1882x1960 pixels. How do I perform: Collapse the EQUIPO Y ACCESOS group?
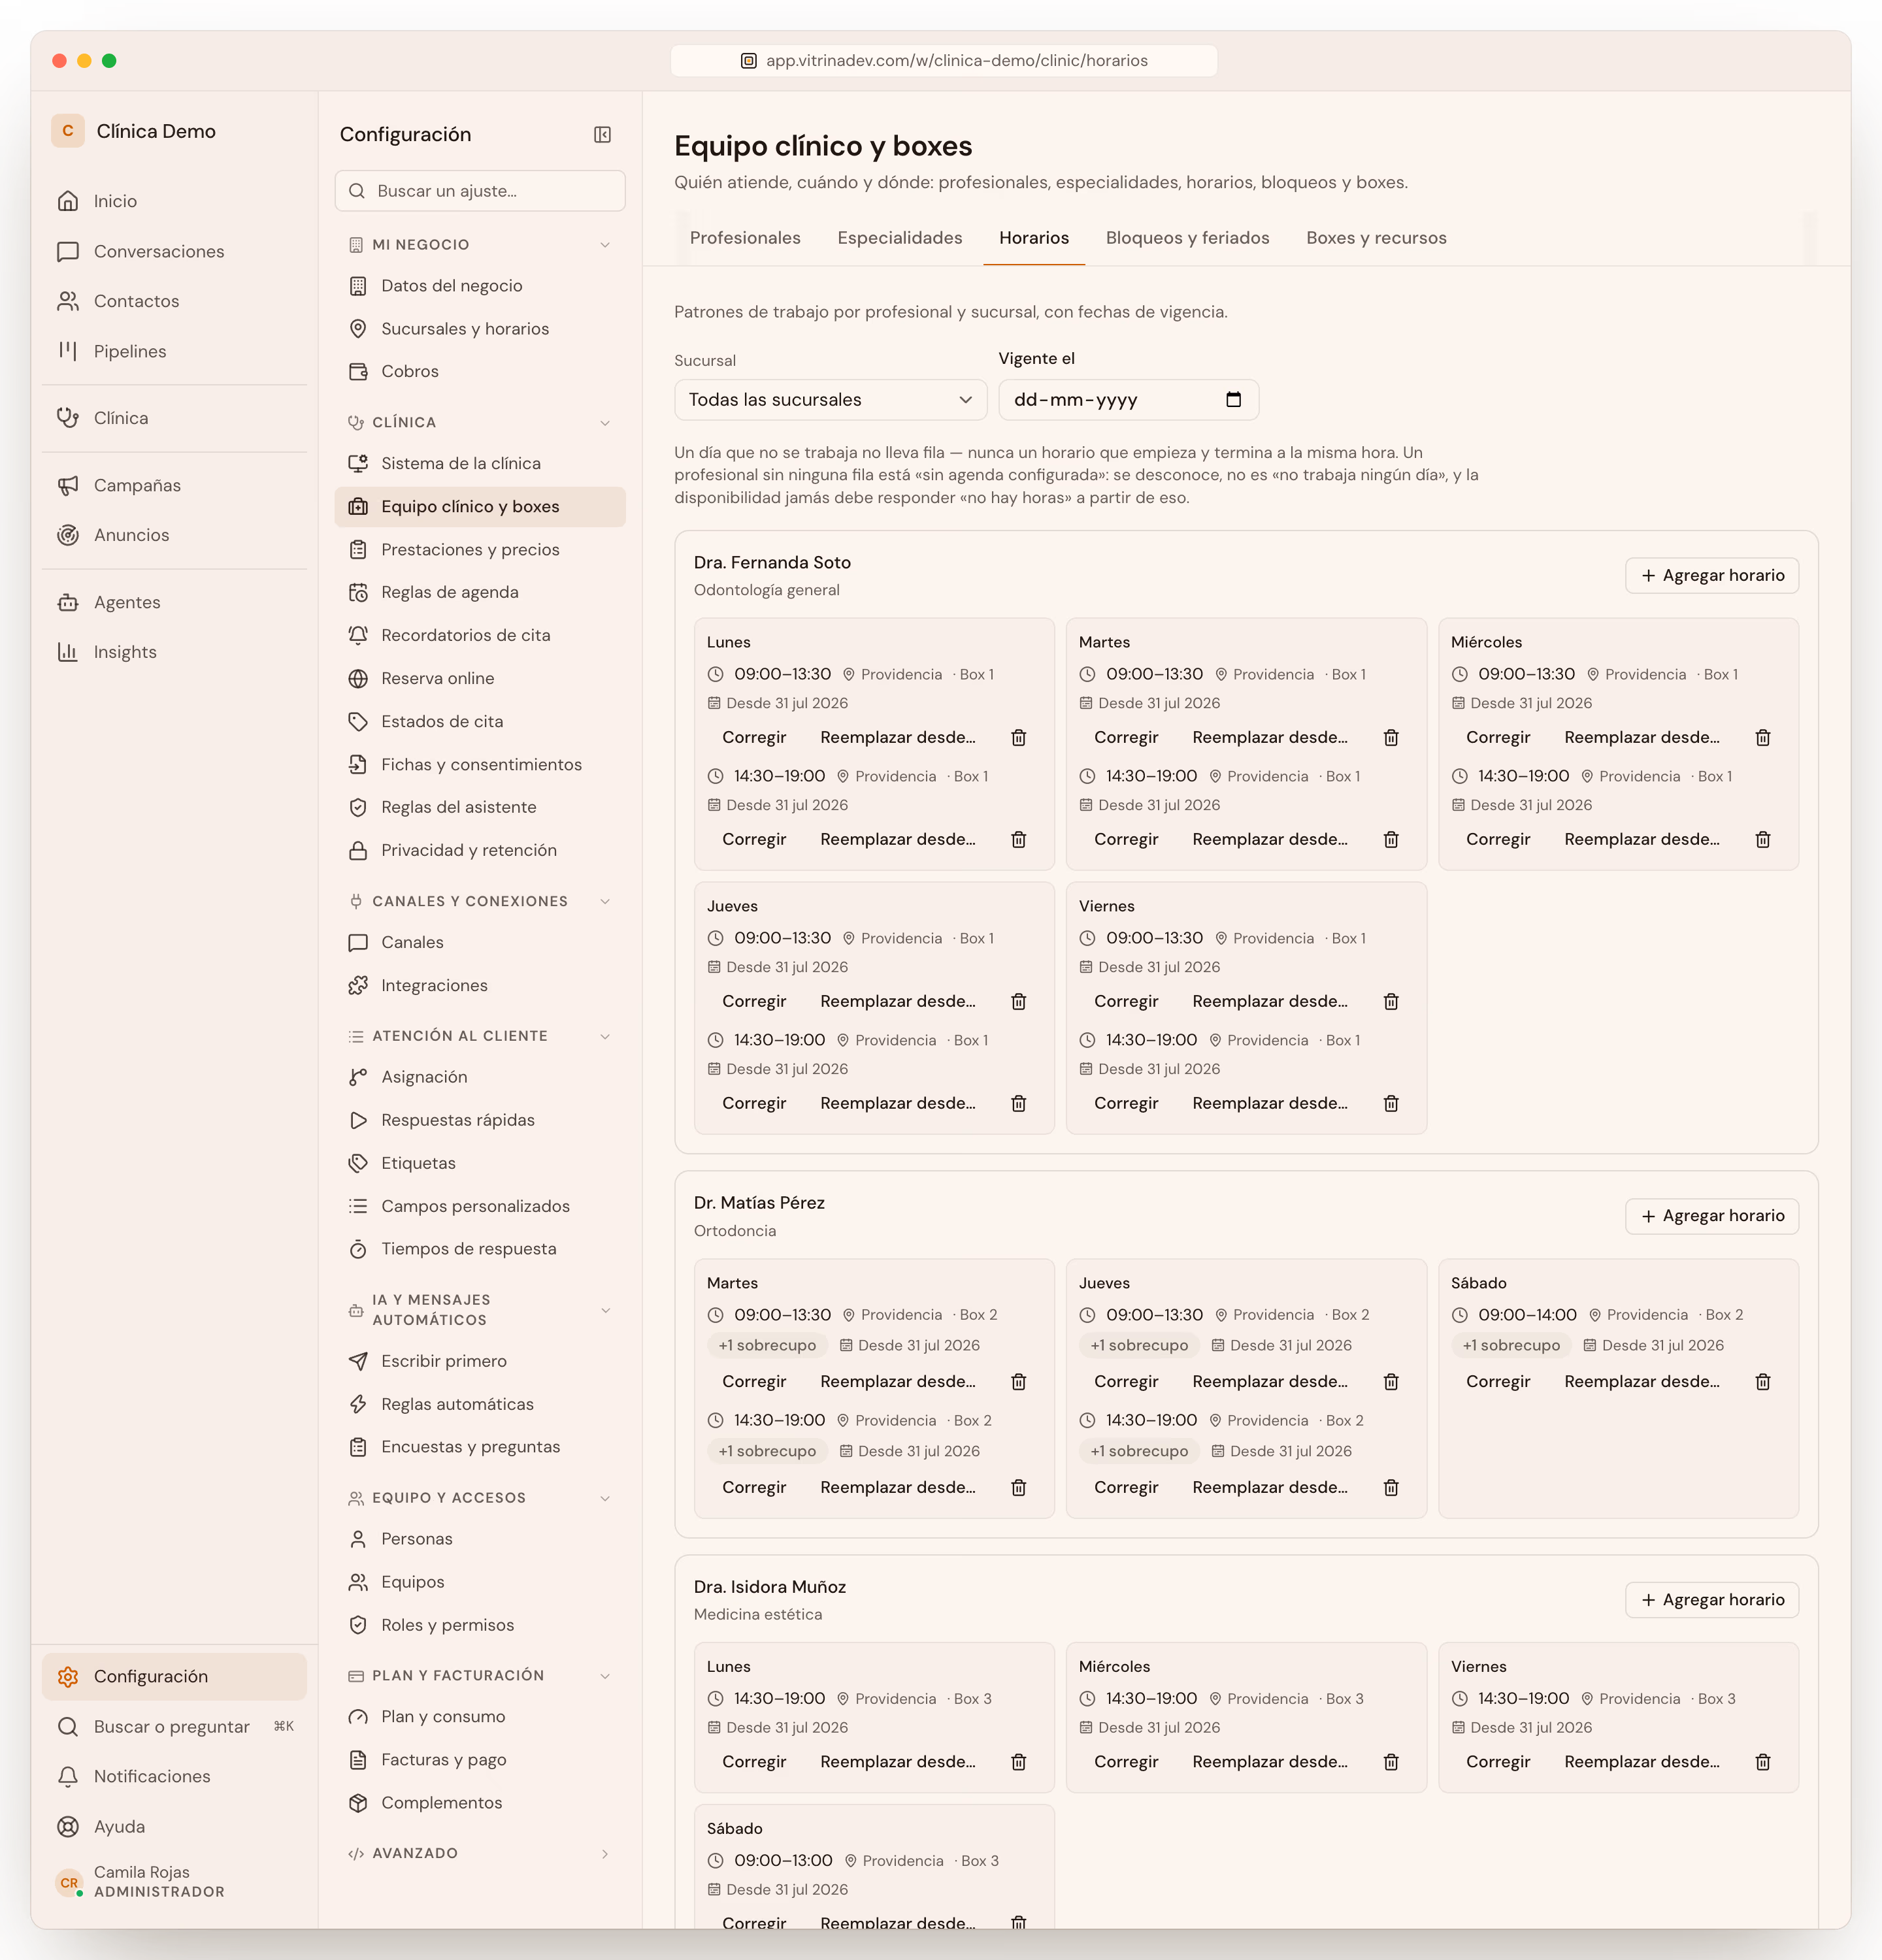480,1498
